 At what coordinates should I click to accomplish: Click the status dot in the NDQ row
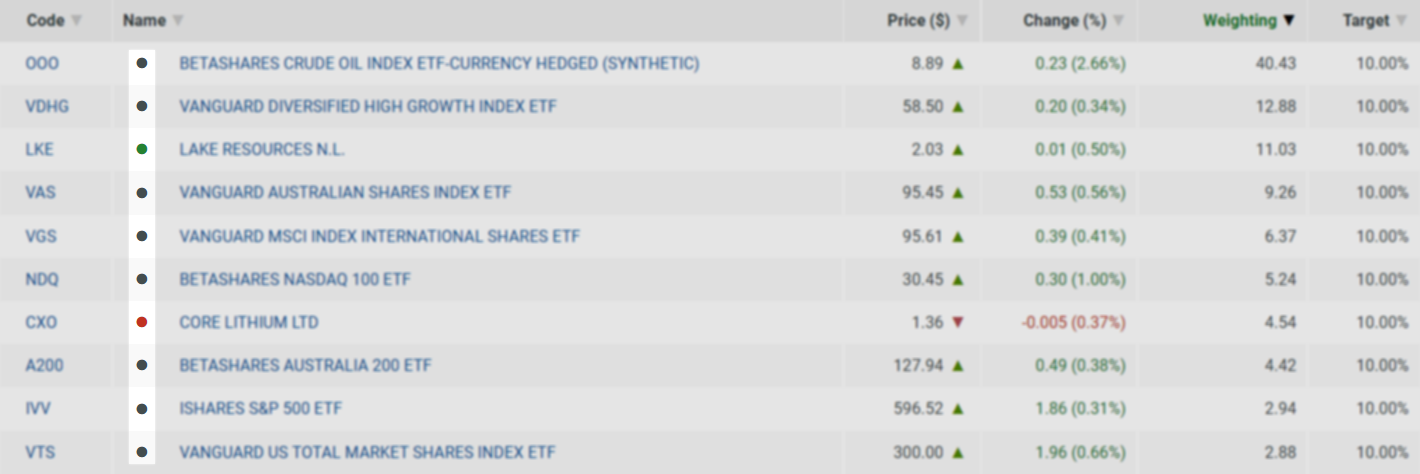click(142, 279)
